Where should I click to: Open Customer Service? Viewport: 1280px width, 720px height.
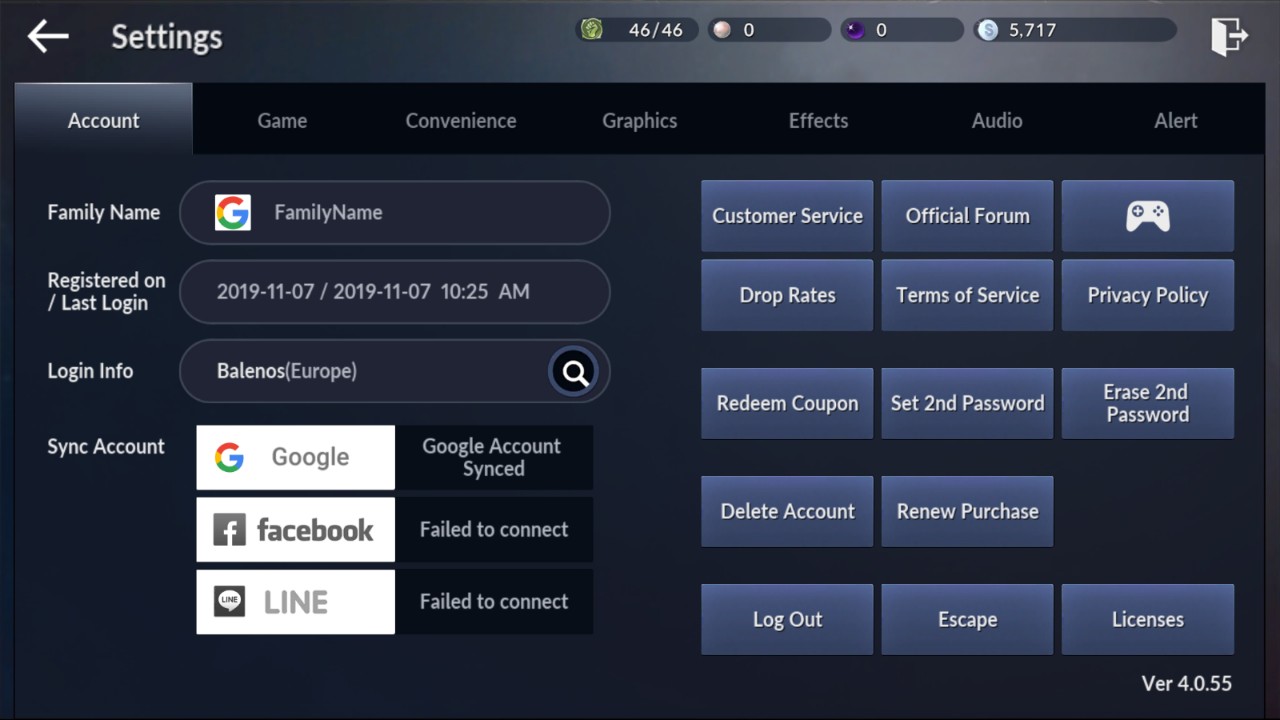(x=787, y=216)
